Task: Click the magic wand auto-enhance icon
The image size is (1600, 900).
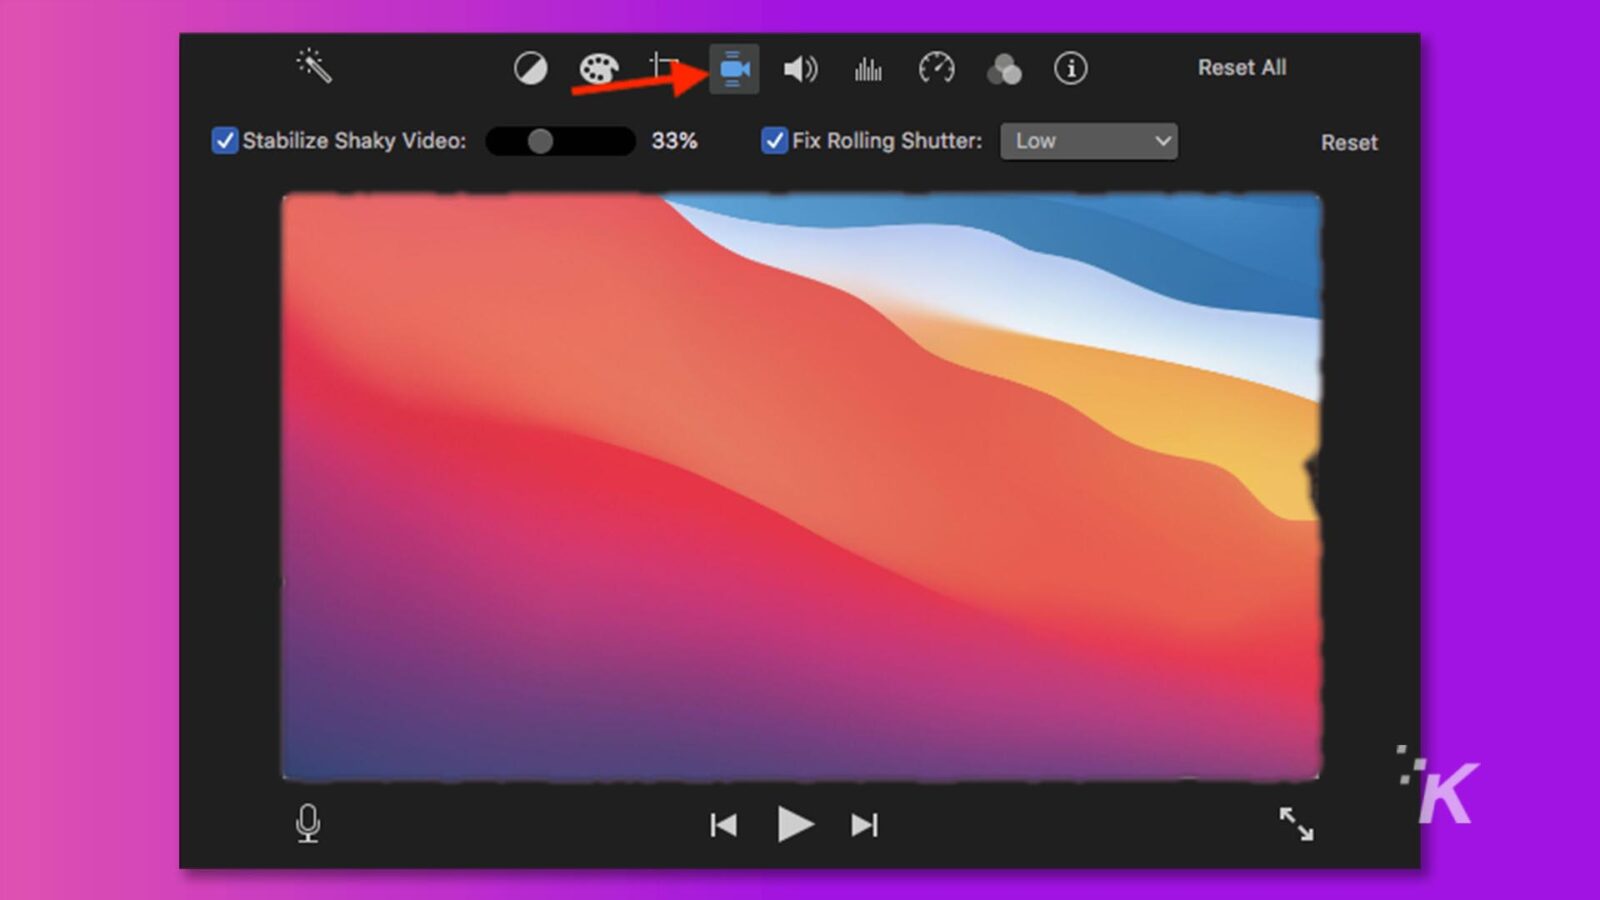Action: click(314, 66)
